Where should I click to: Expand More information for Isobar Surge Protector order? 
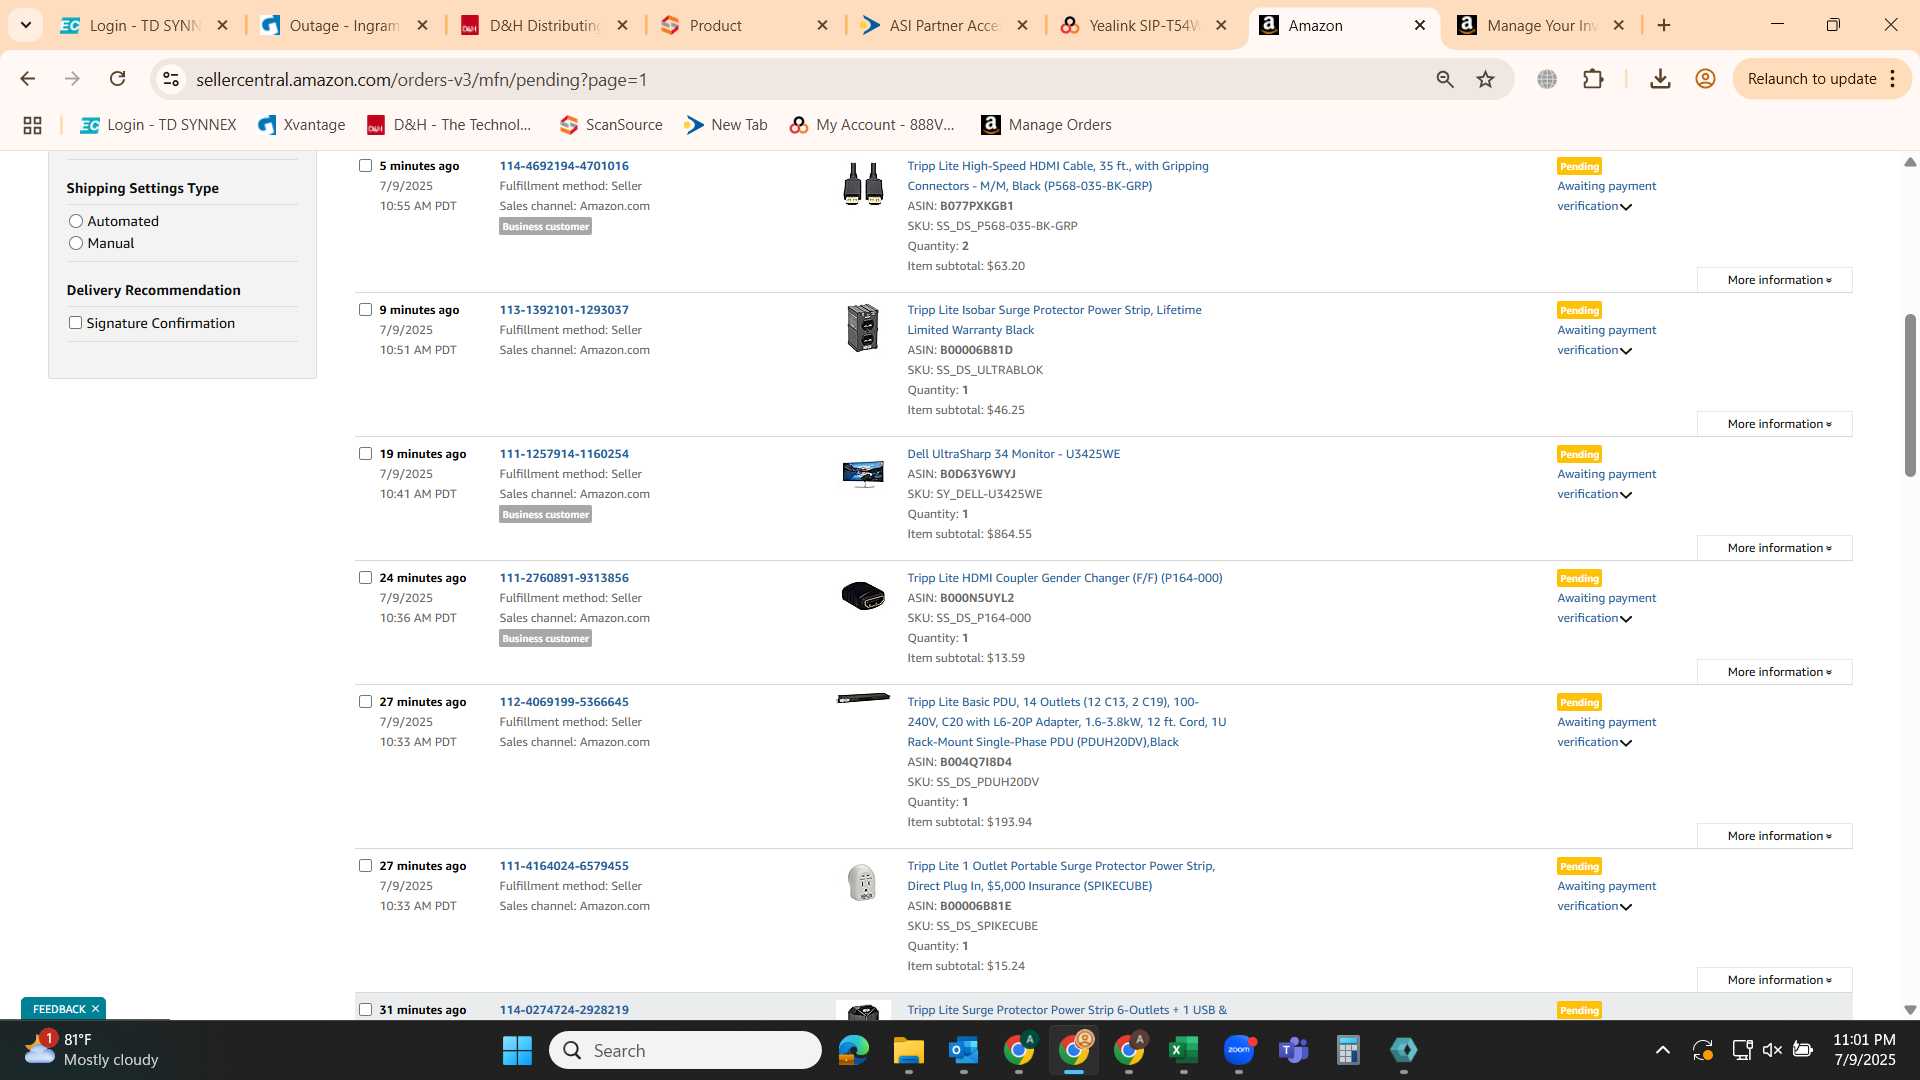[1775, 424]
